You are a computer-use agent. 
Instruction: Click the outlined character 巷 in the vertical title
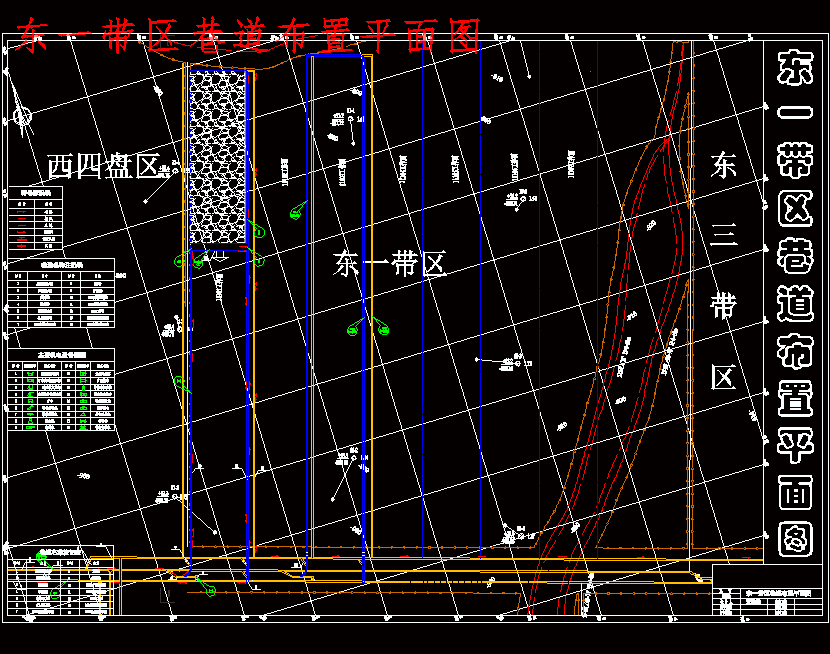pos(795,256)
